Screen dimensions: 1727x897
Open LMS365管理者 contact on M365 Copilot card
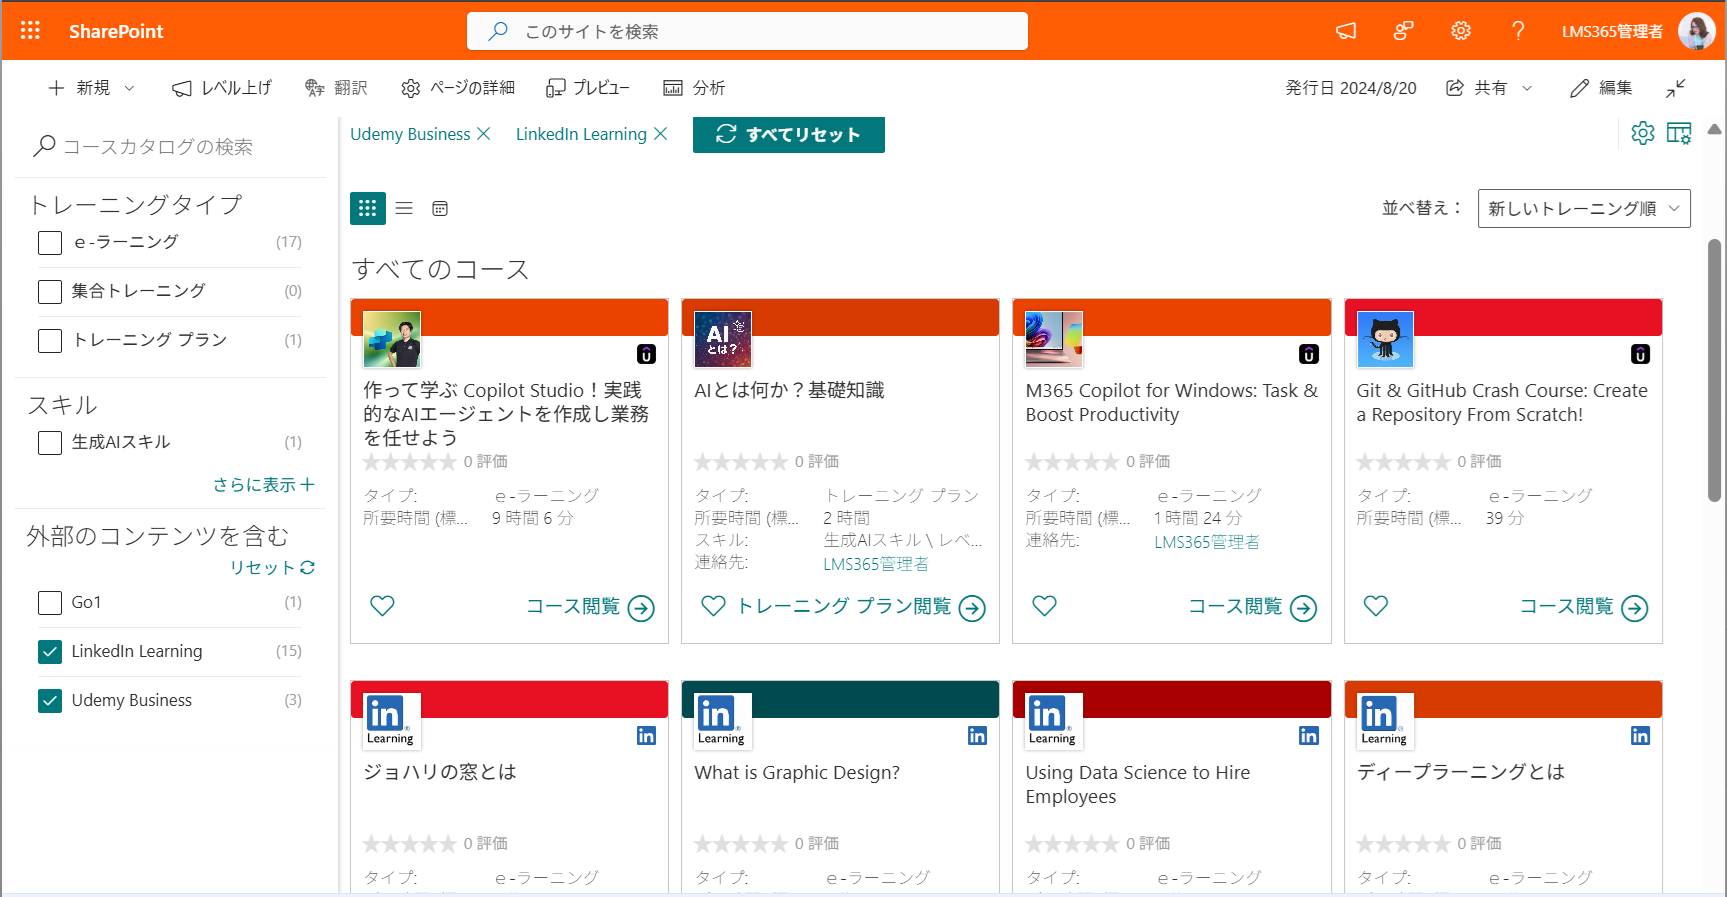pos(1207,542)
